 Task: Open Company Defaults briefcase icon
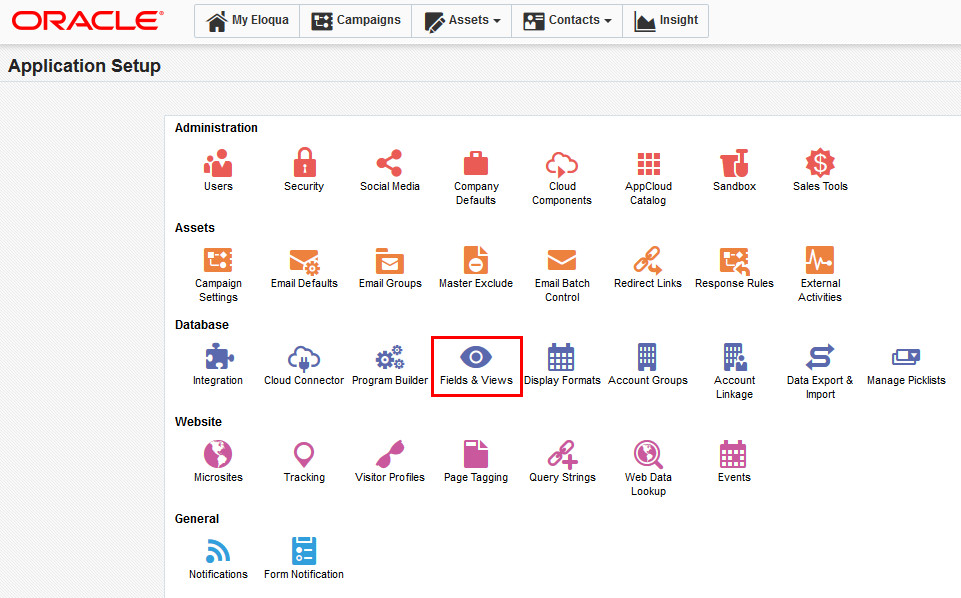click(476, 163)
